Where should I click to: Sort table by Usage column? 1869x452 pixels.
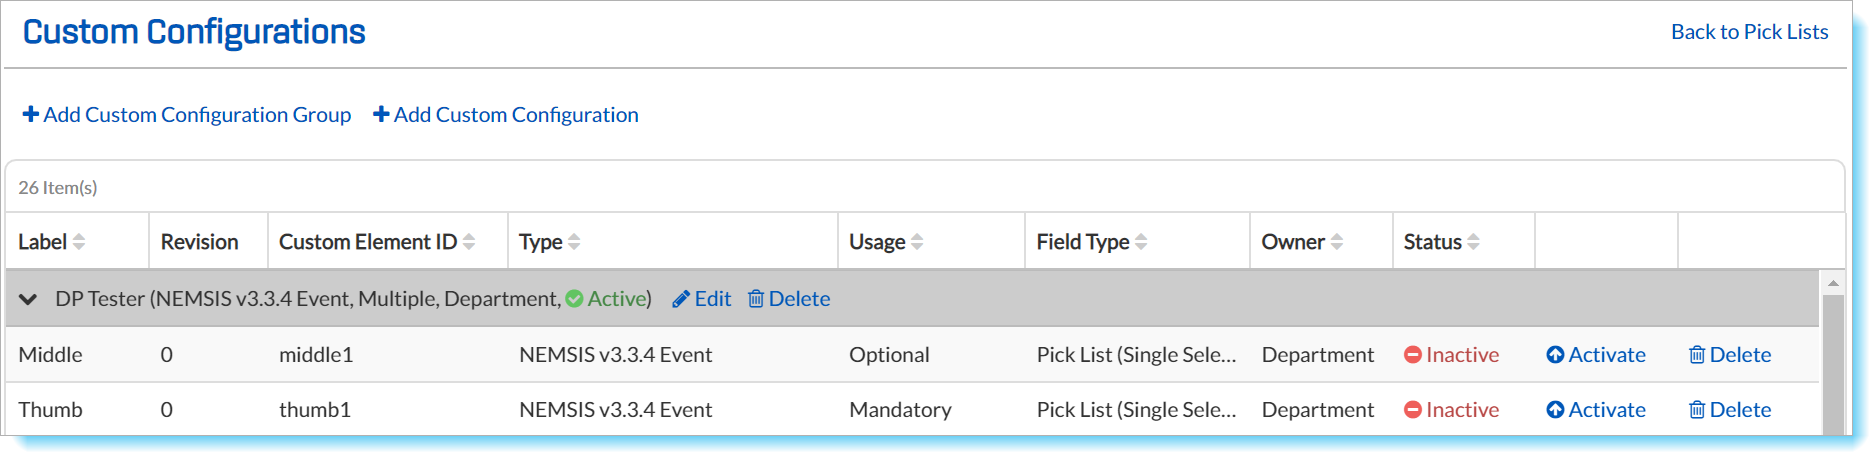(x=917, y=242)
